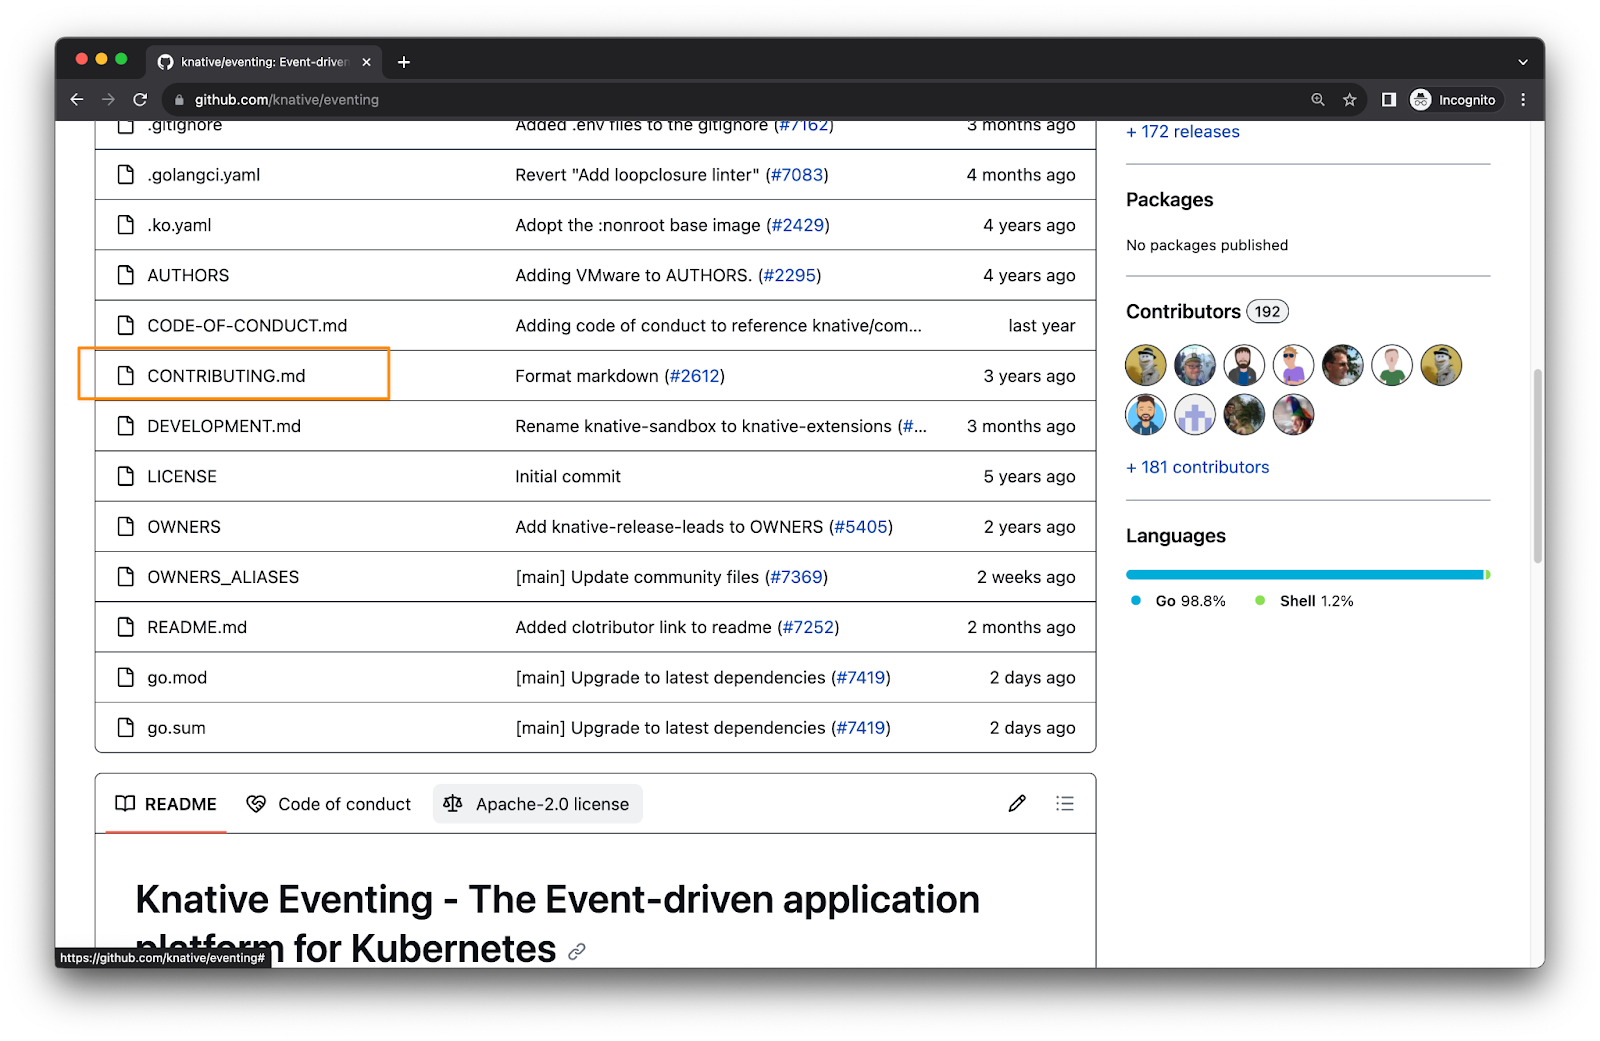1600x1041 pixels.
Task: Click the Shell 1.2% language link
Action: click(1305, 601)
